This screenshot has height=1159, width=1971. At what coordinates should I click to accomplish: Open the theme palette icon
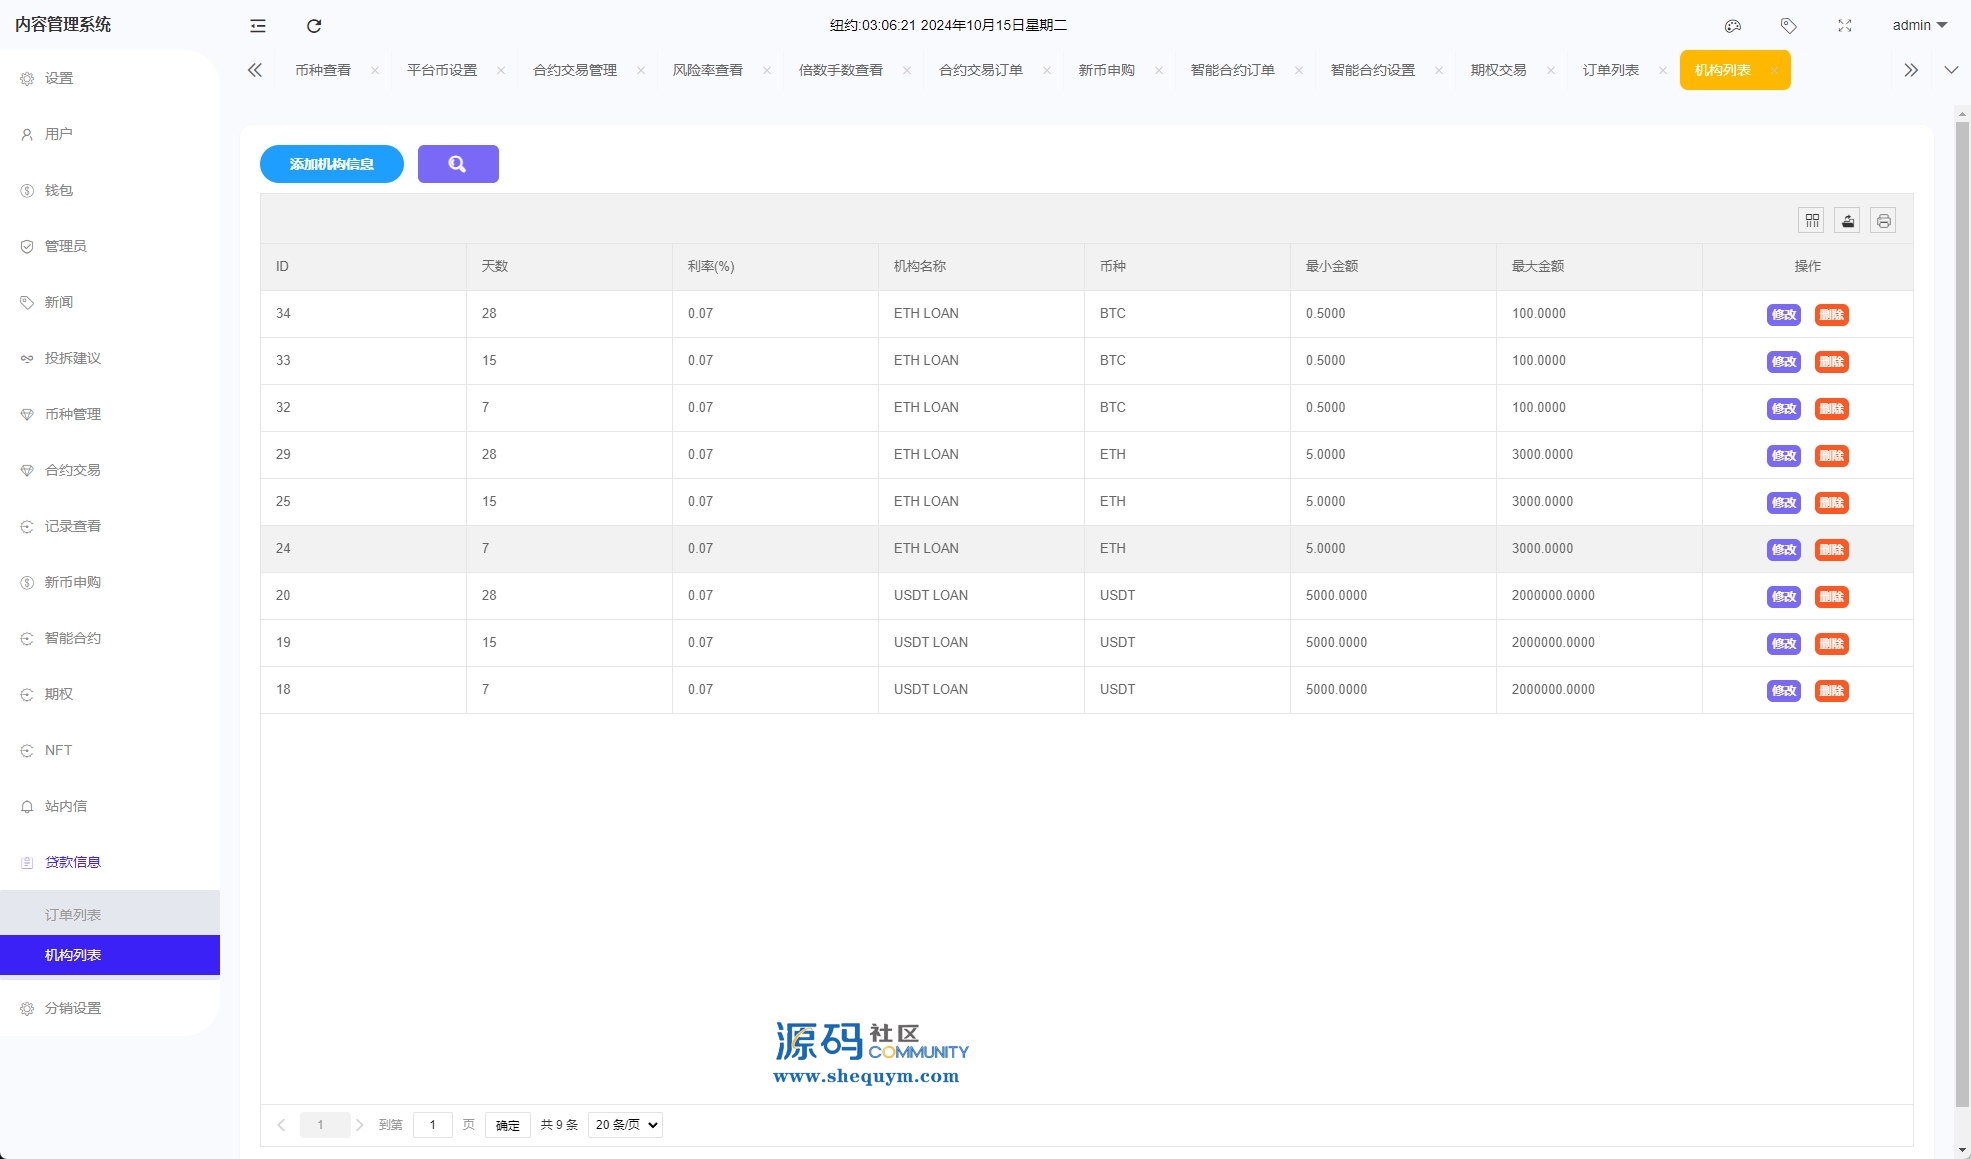click(1733, 26)
